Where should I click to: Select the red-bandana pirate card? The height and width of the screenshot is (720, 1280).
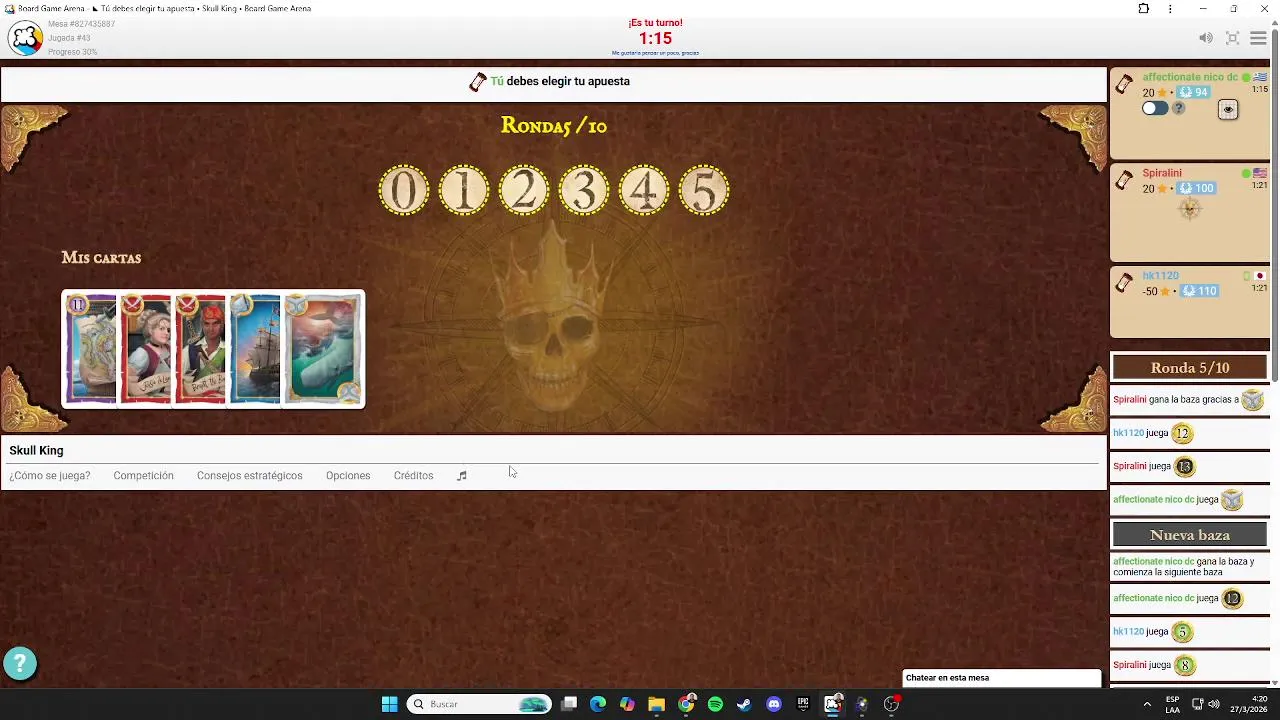pyautogui.click(x=201, y=349)
